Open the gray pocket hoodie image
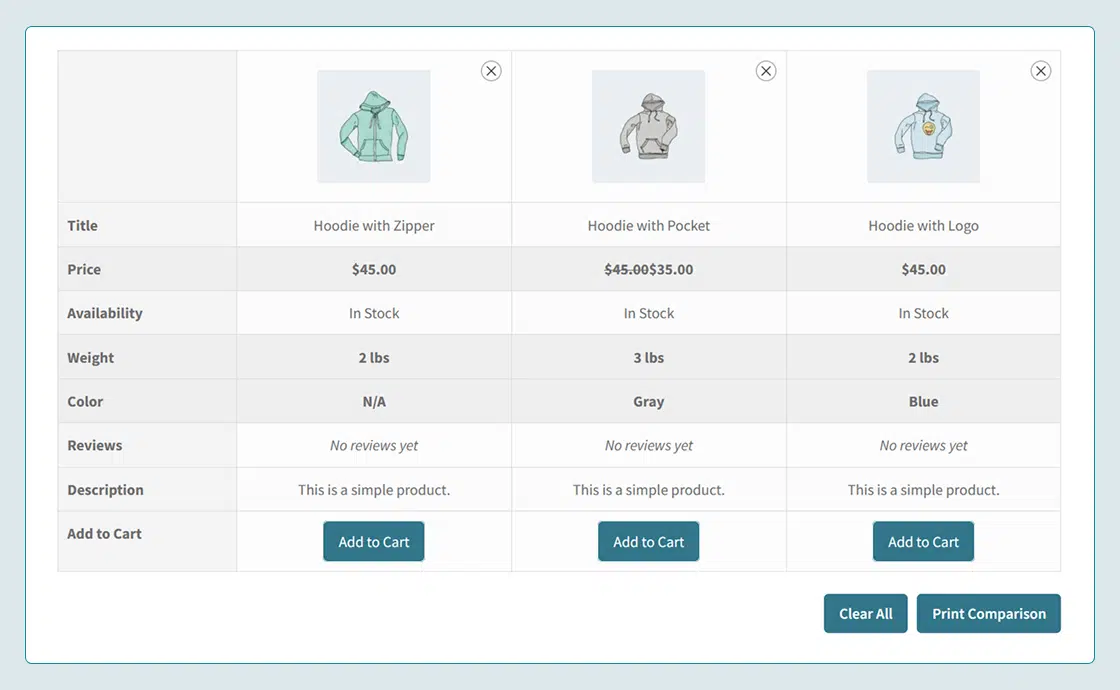 click(x=648, y=127)
